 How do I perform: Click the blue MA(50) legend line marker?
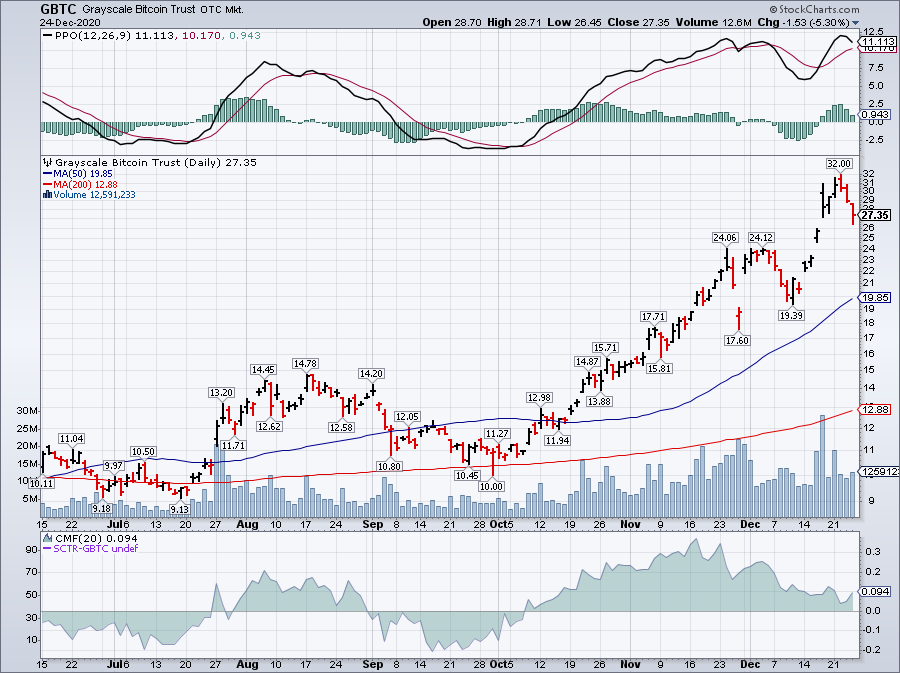48,174
